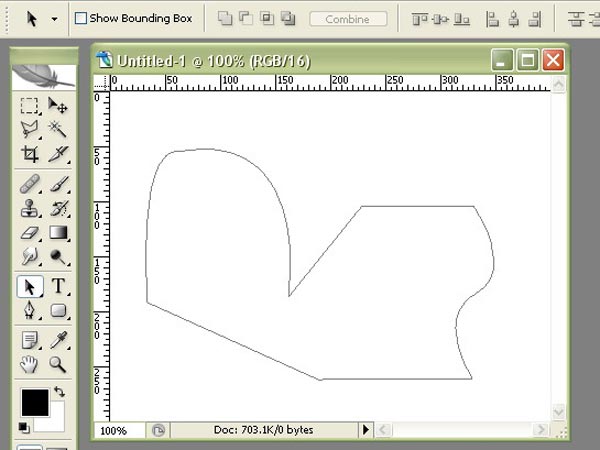Align right edges of paths

point(535,19)
